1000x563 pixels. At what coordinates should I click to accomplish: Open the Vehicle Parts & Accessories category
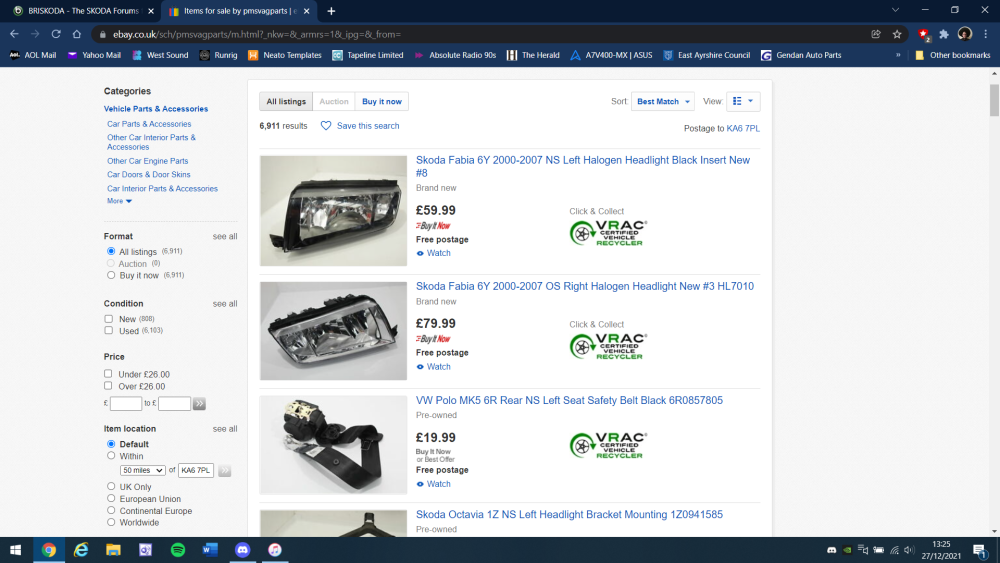coord(156,109)
